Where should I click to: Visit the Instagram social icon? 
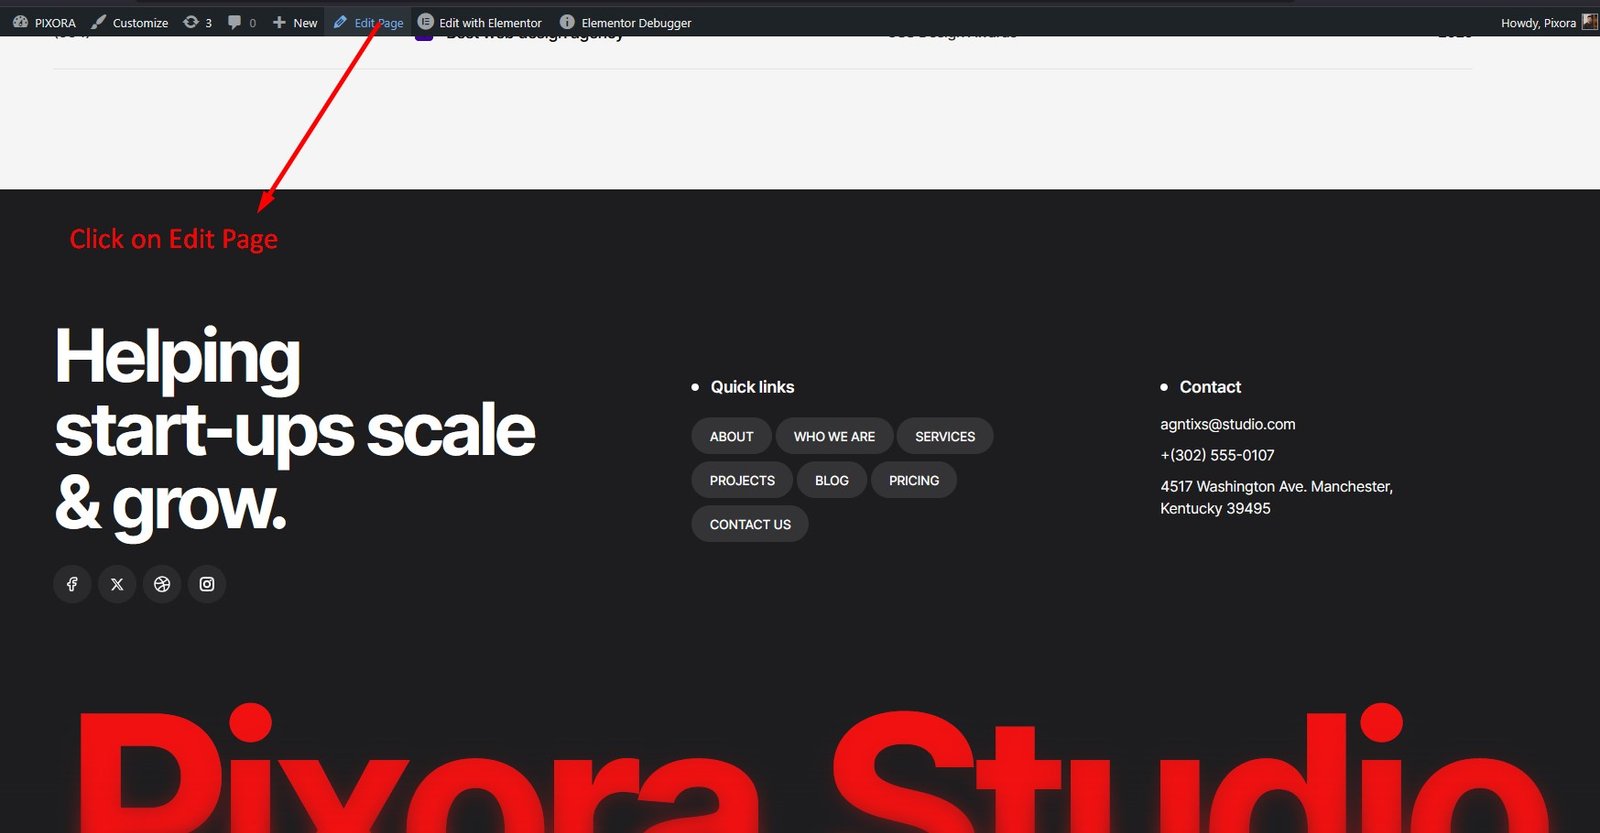(x=207, y=584)
